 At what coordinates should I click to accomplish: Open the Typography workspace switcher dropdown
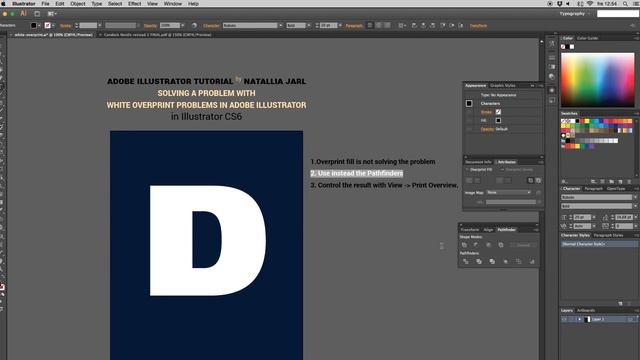tap(575, 13)
